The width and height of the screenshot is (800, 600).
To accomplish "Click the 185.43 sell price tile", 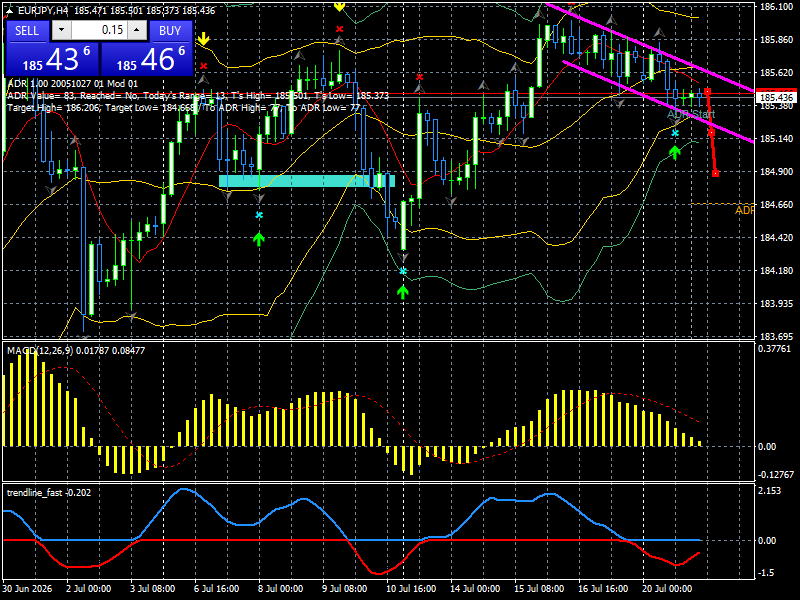I will 52,59.
